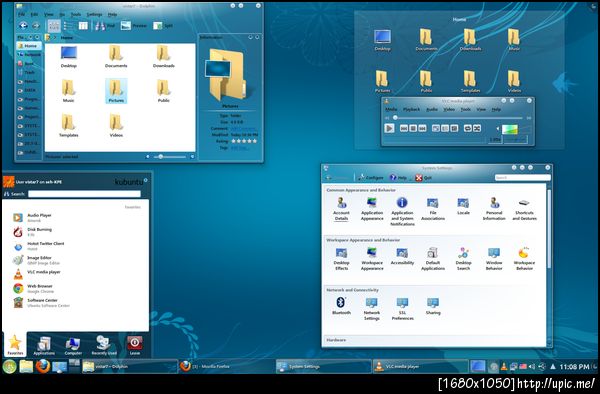Set star rating in Information panel

click(244, 141)
